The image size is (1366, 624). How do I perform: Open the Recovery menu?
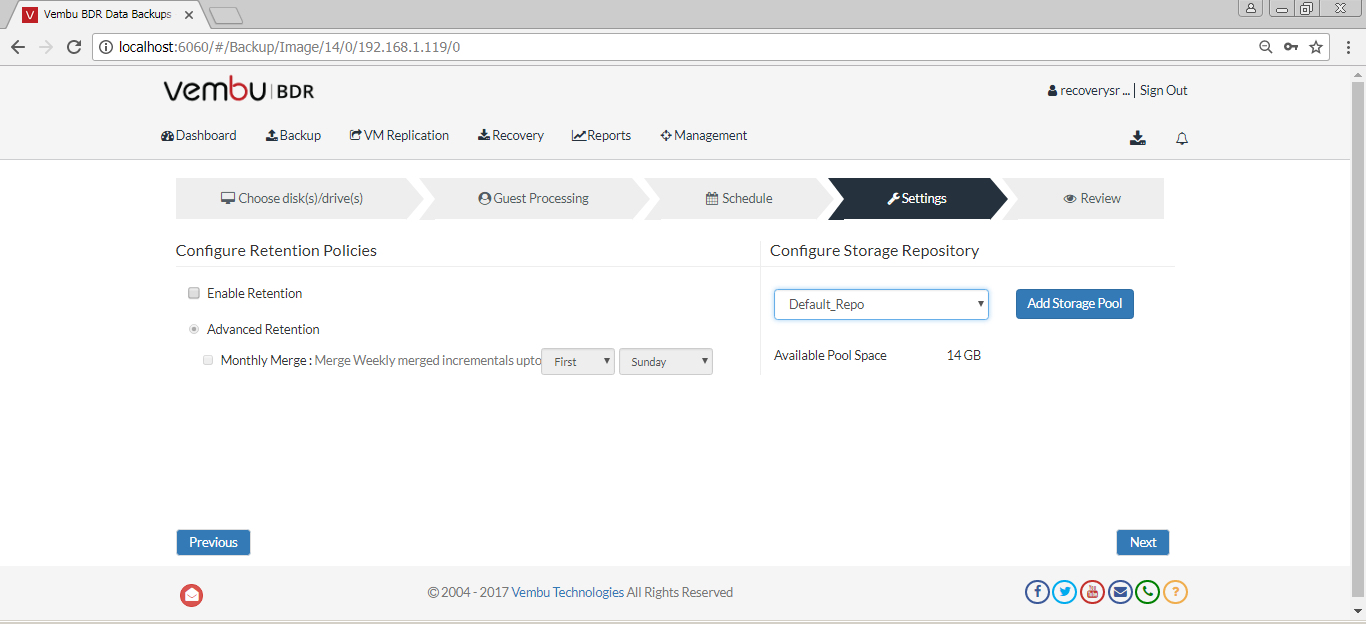(511, 135)
